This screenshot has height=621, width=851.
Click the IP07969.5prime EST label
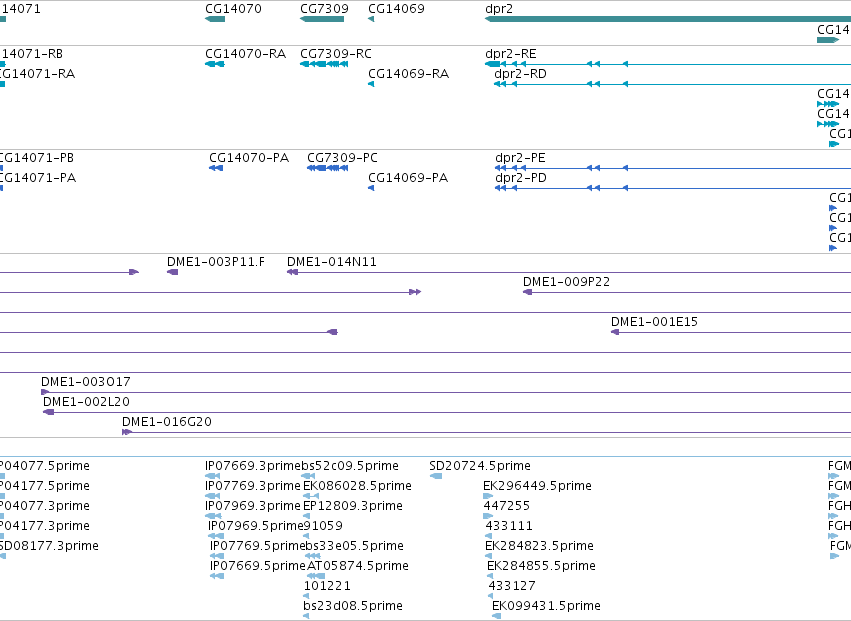coord(256,527)
